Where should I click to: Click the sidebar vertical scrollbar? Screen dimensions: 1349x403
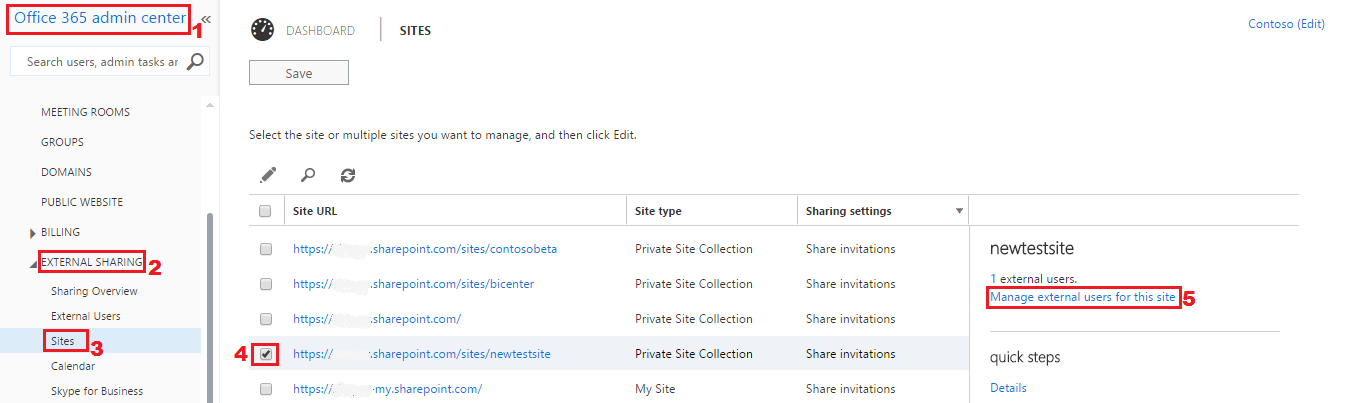[x=209, y=300]
